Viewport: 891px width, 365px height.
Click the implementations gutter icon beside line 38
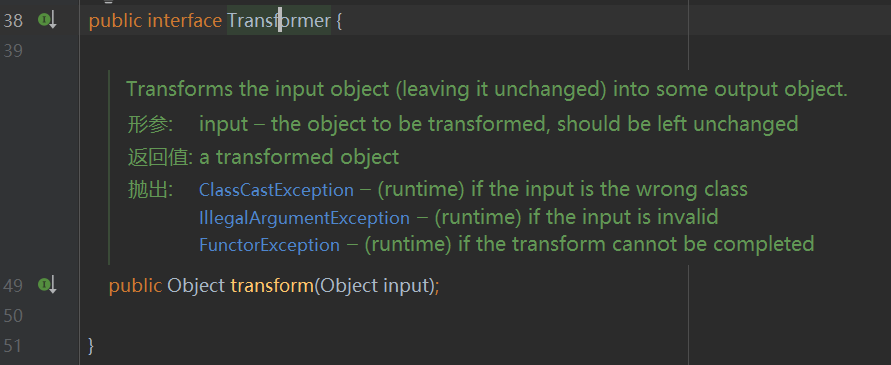pos(47,21)
